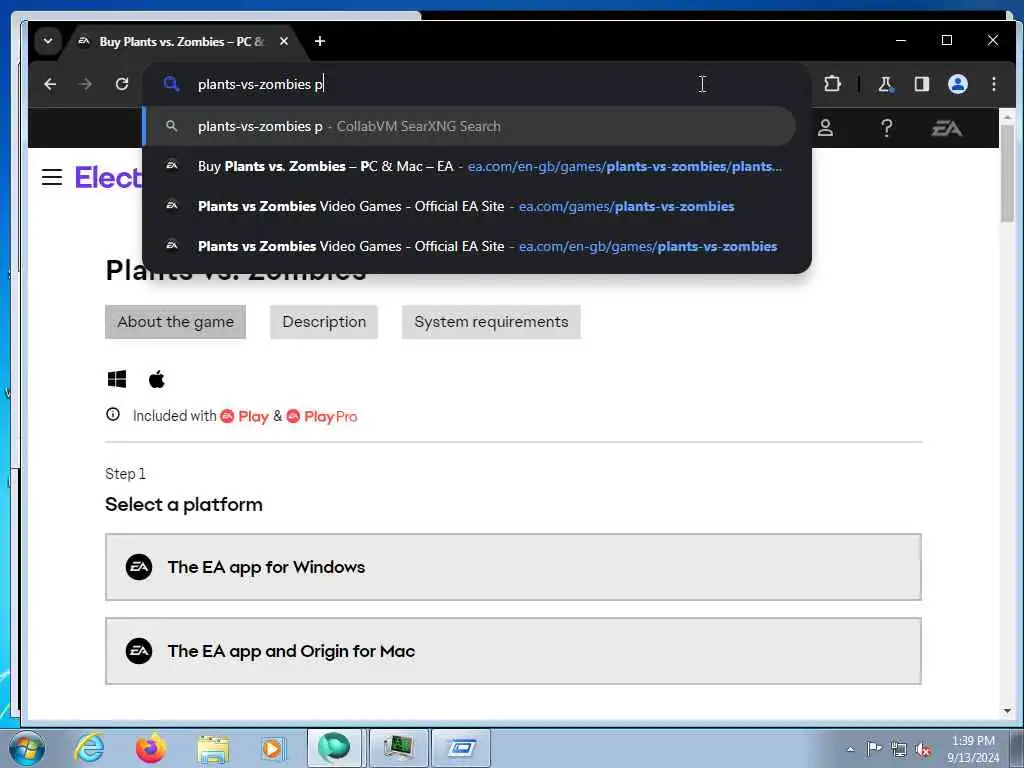
Task: Open Windows Media Player in taskbar
Action: coord(273,748)
